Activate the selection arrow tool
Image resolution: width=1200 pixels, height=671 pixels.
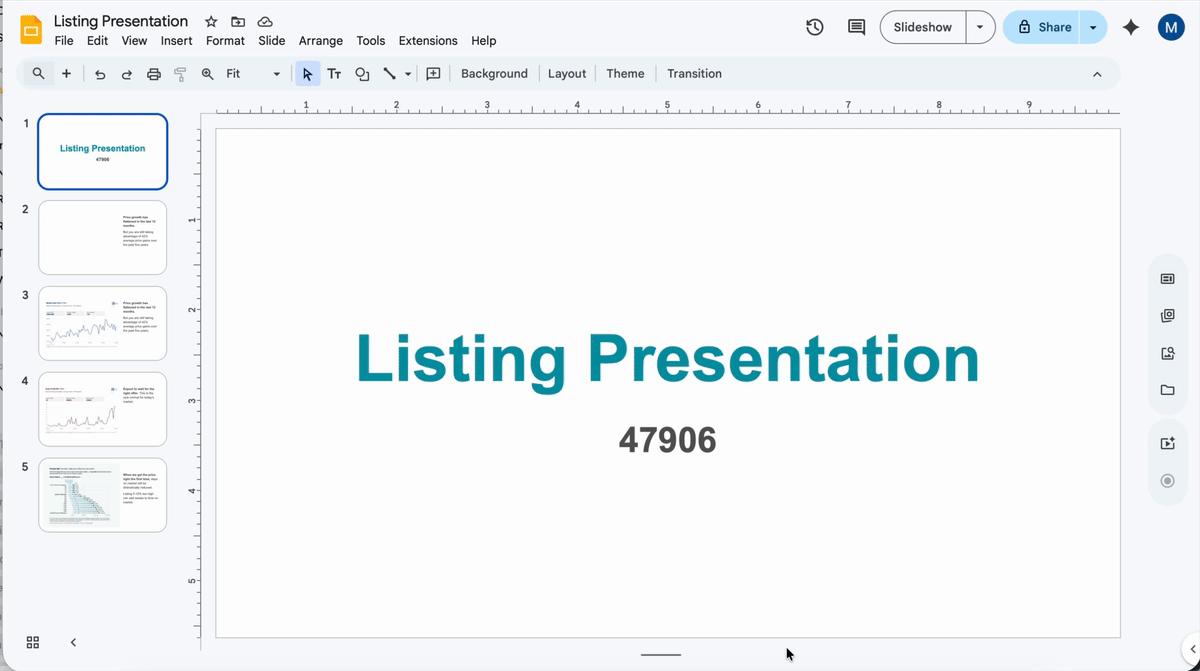coord(307,73)
